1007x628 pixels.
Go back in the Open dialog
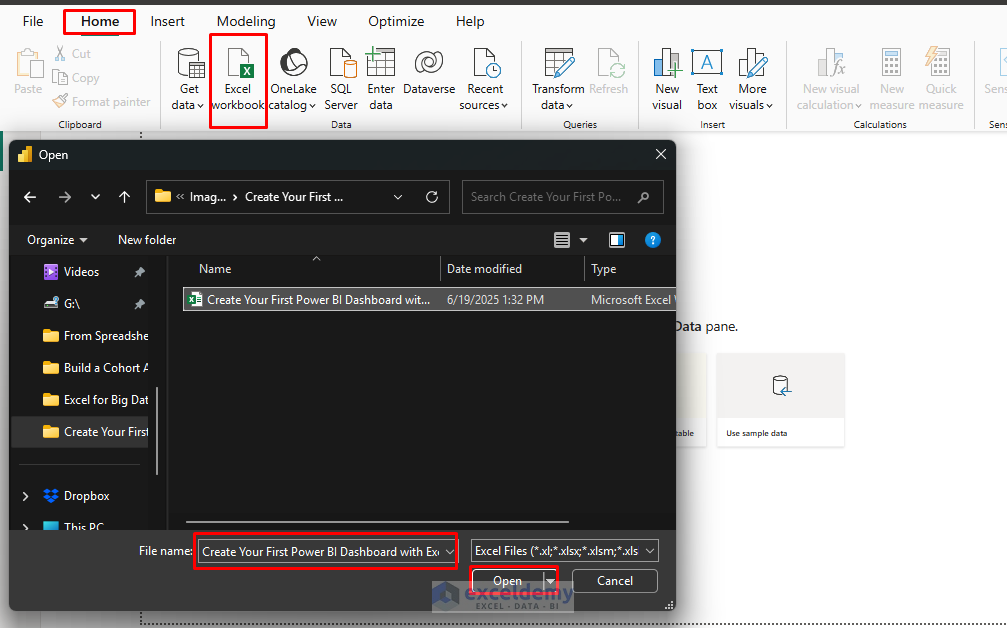click(x=30, y=197)
